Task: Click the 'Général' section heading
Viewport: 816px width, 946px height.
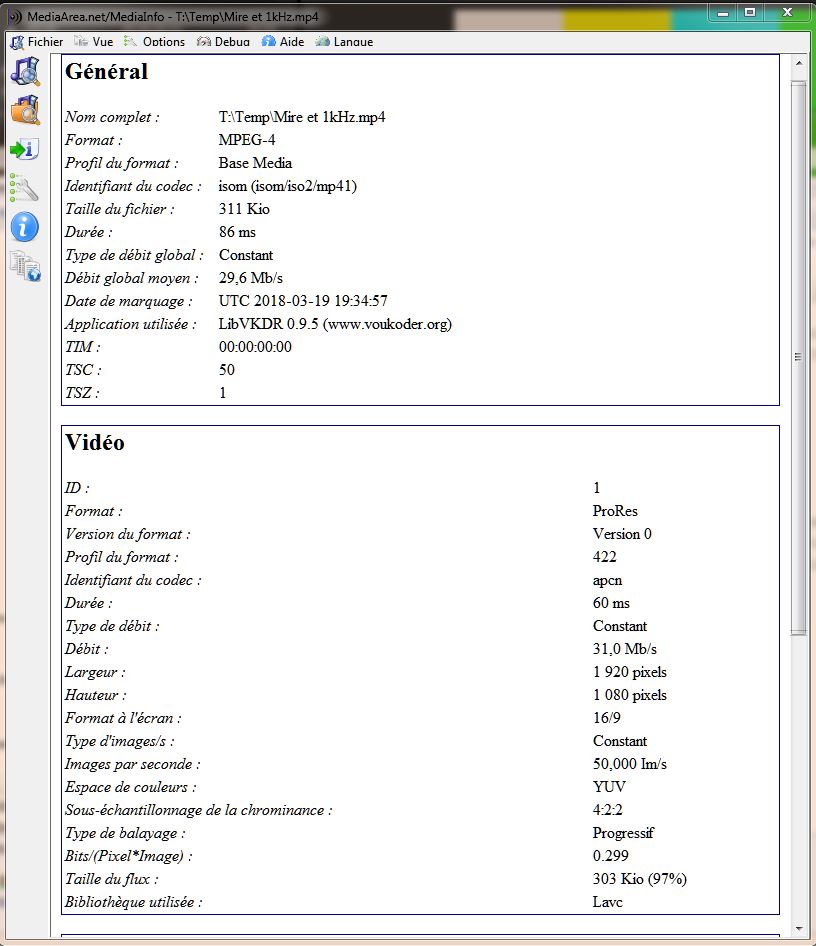Action: [x=106, y=71]
